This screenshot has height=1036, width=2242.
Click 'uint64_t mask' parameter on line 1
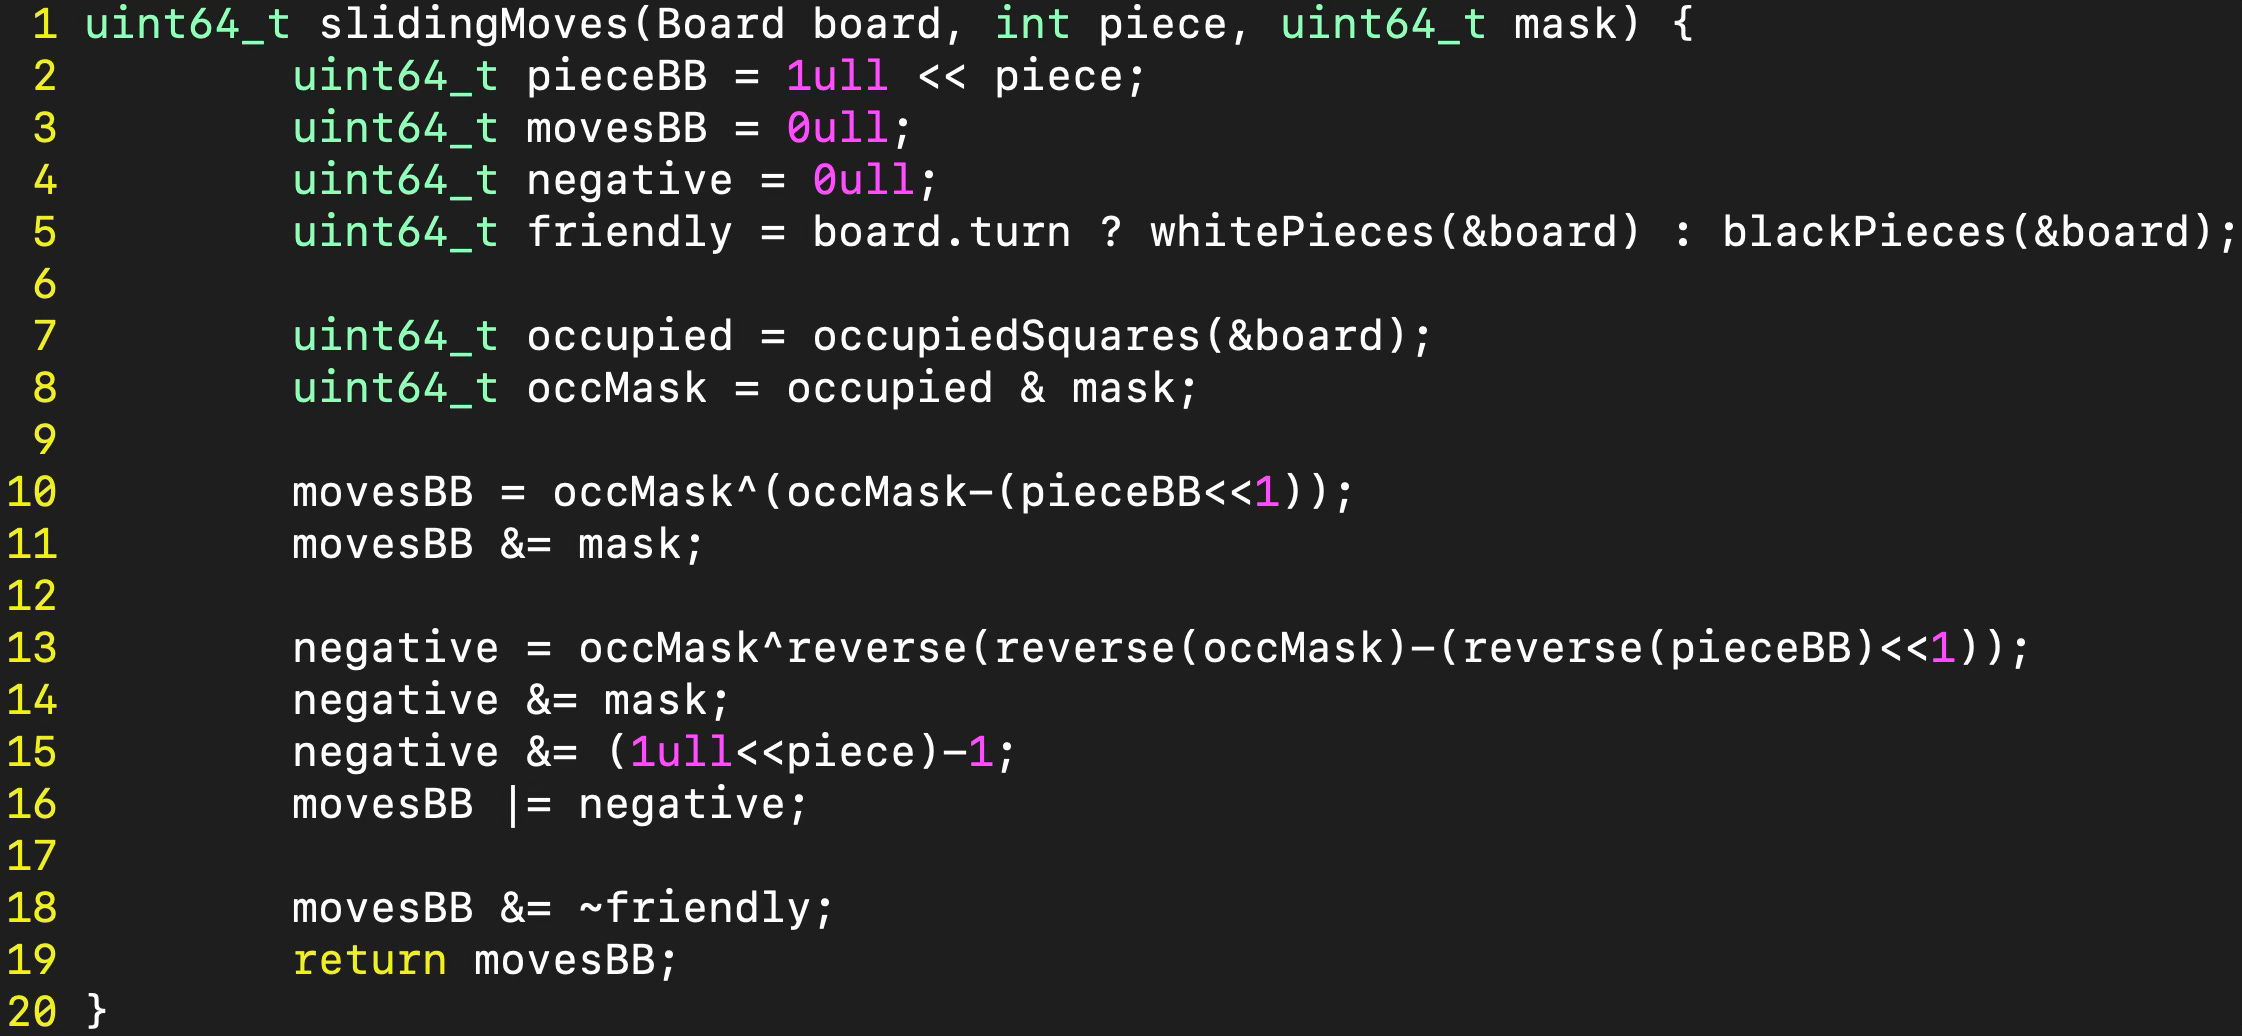(x=1448, y=24)
